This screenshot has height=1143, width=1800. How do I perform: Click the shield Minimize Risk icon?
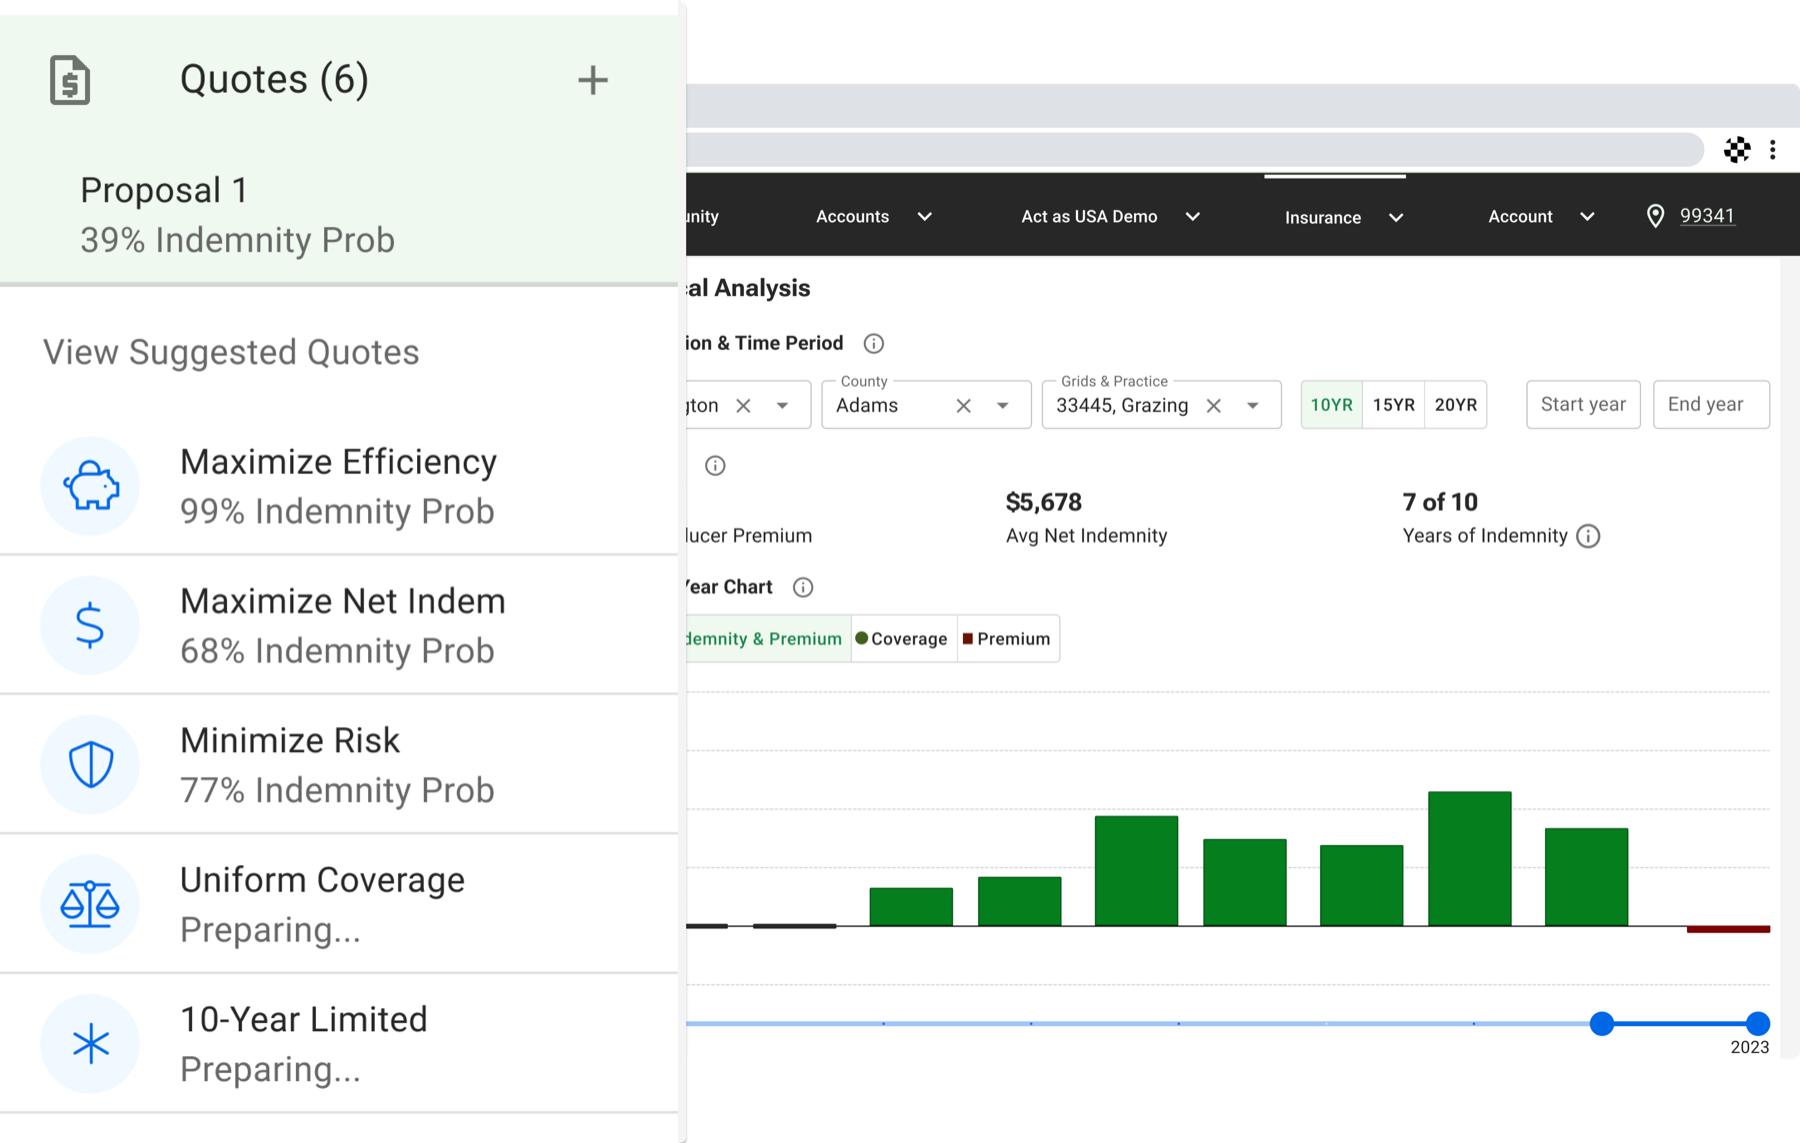coord(91,765)
